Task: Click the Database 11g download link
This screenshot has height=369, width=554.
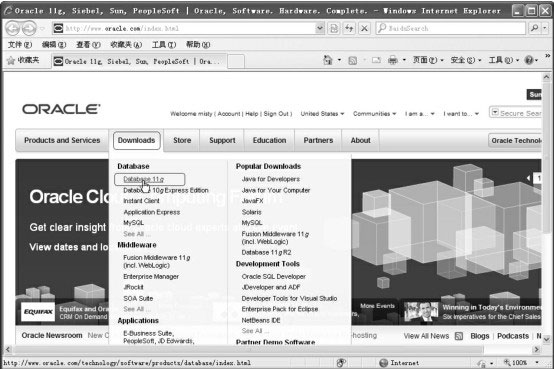Action: [143, 179]
